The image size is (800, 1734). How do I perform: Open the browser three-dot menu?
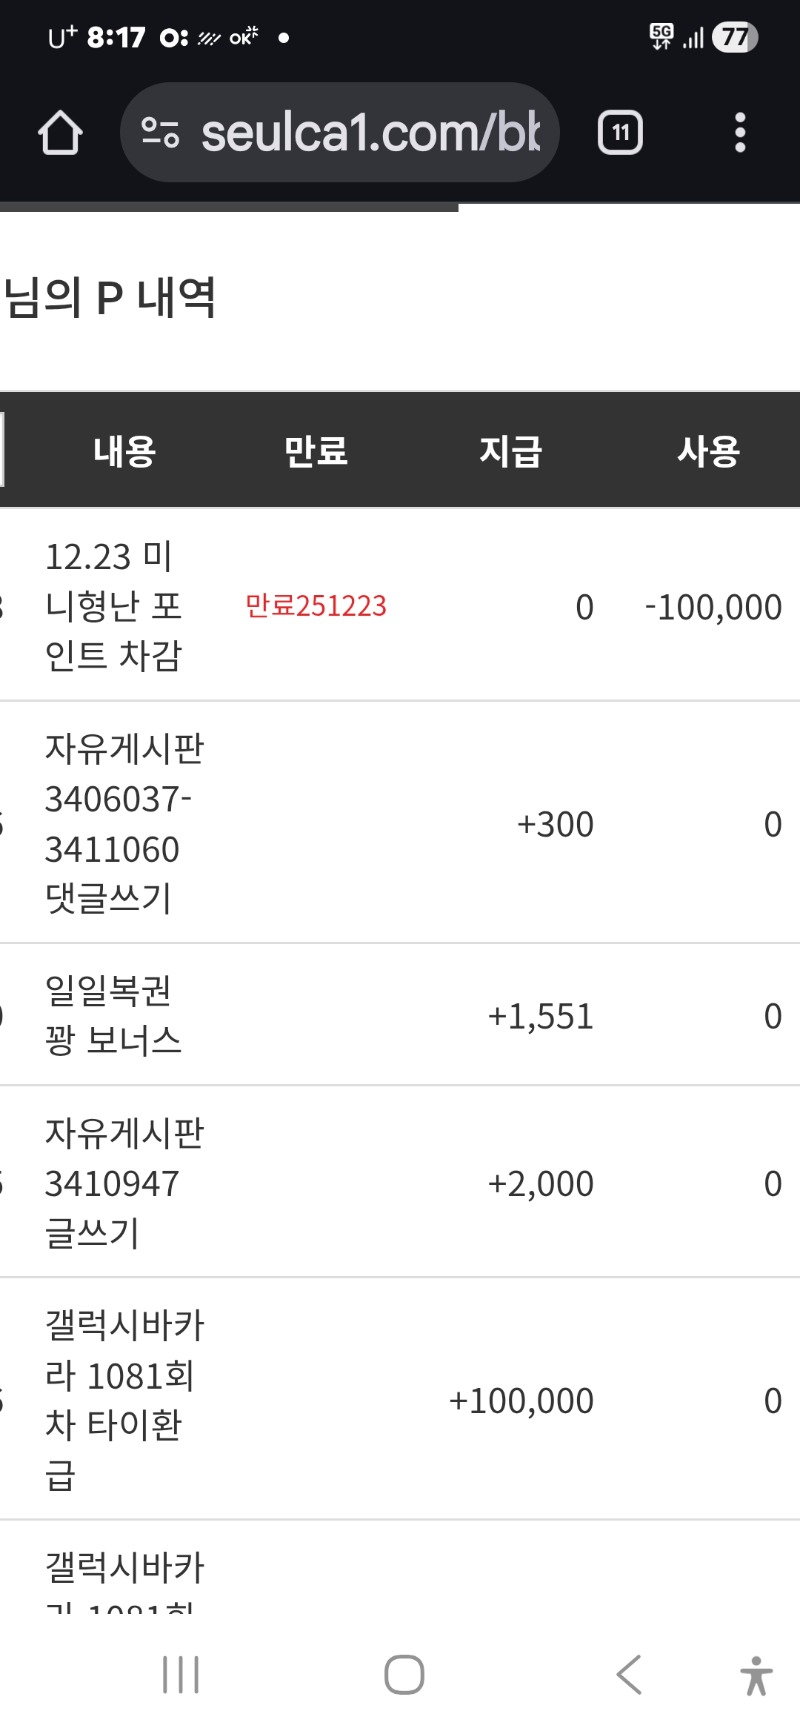tap(740, 133)
